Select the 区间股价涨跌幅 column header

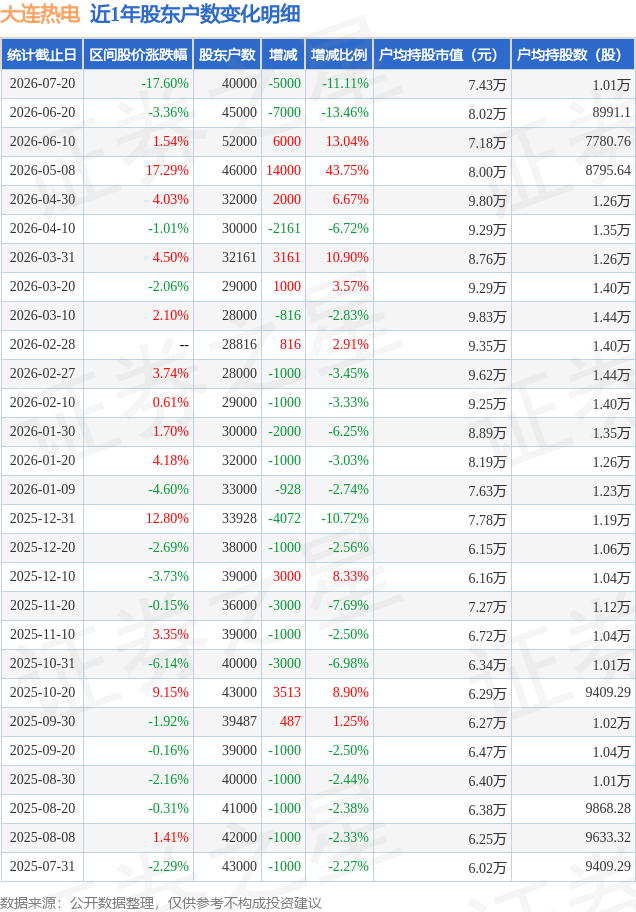pos(138,55)
